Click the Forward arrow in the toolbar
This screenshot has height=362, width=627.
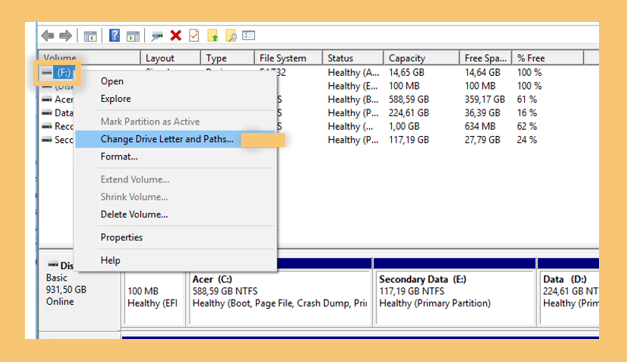(66, 36)
